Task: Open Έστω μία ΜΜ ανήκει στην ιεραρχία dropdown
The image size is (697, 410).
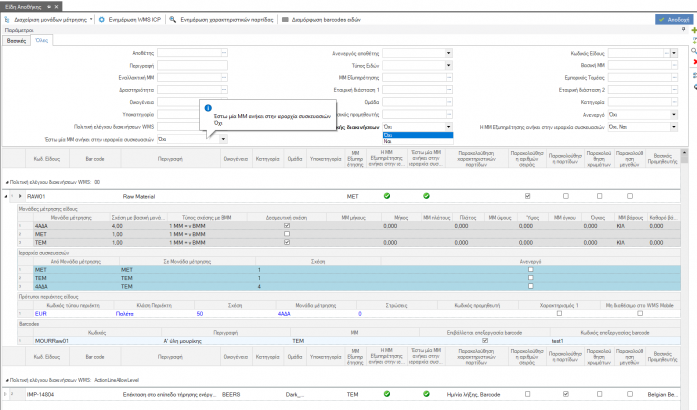Action: click(x=223, y=139)
